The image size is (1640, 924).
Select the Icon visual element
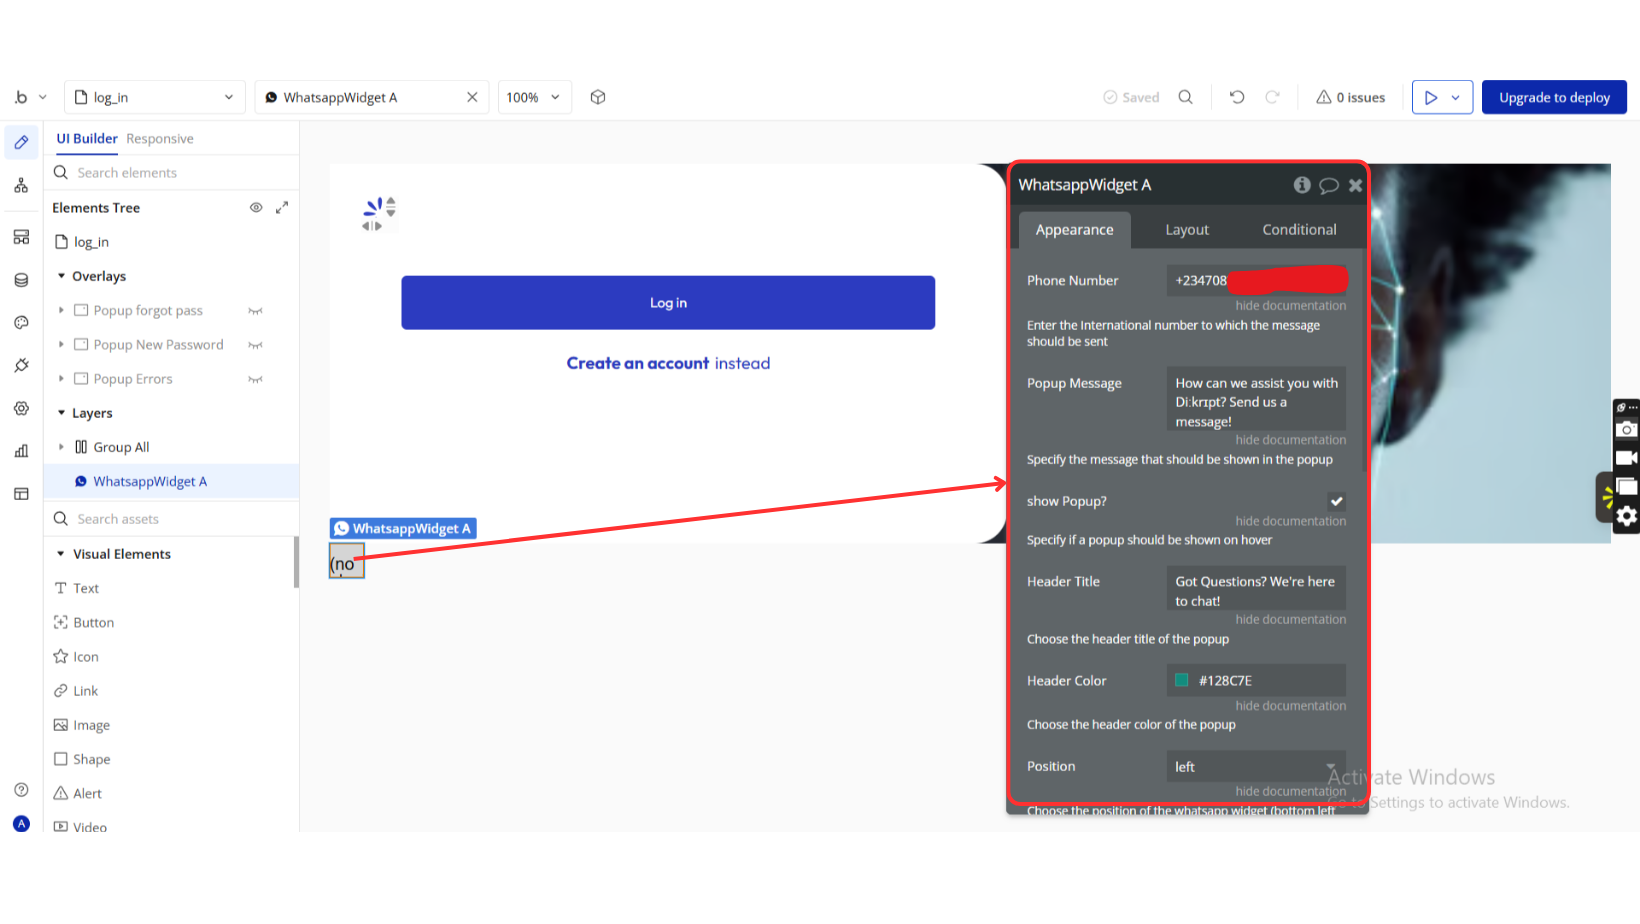click(x=76, y=657)
